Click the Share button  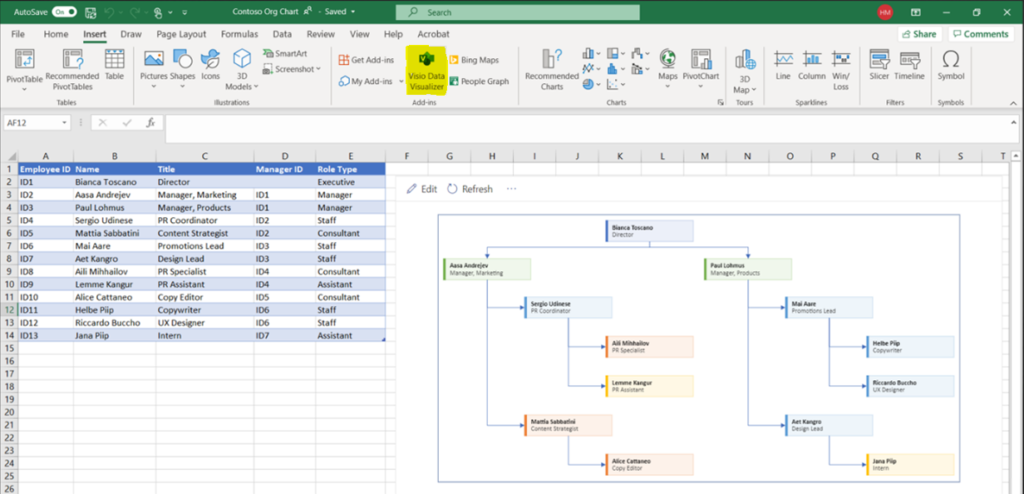click(917, 34)
